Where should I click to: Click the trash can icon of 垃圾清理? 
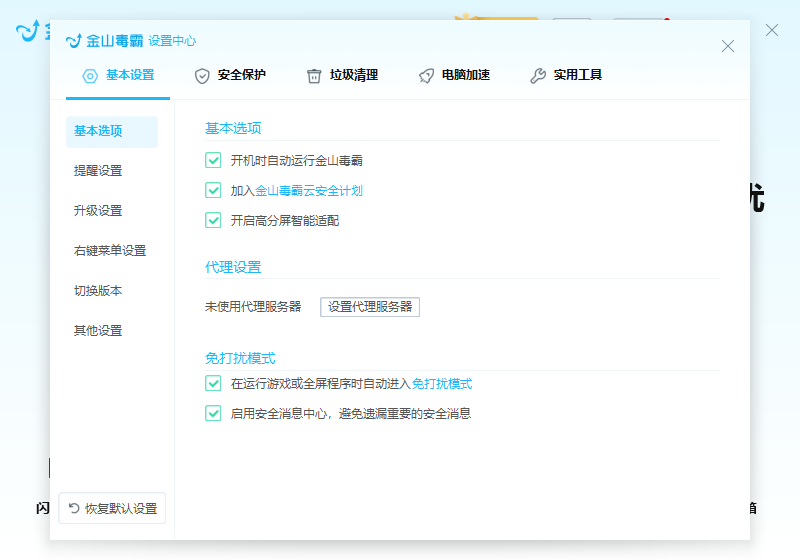point(314,76)
